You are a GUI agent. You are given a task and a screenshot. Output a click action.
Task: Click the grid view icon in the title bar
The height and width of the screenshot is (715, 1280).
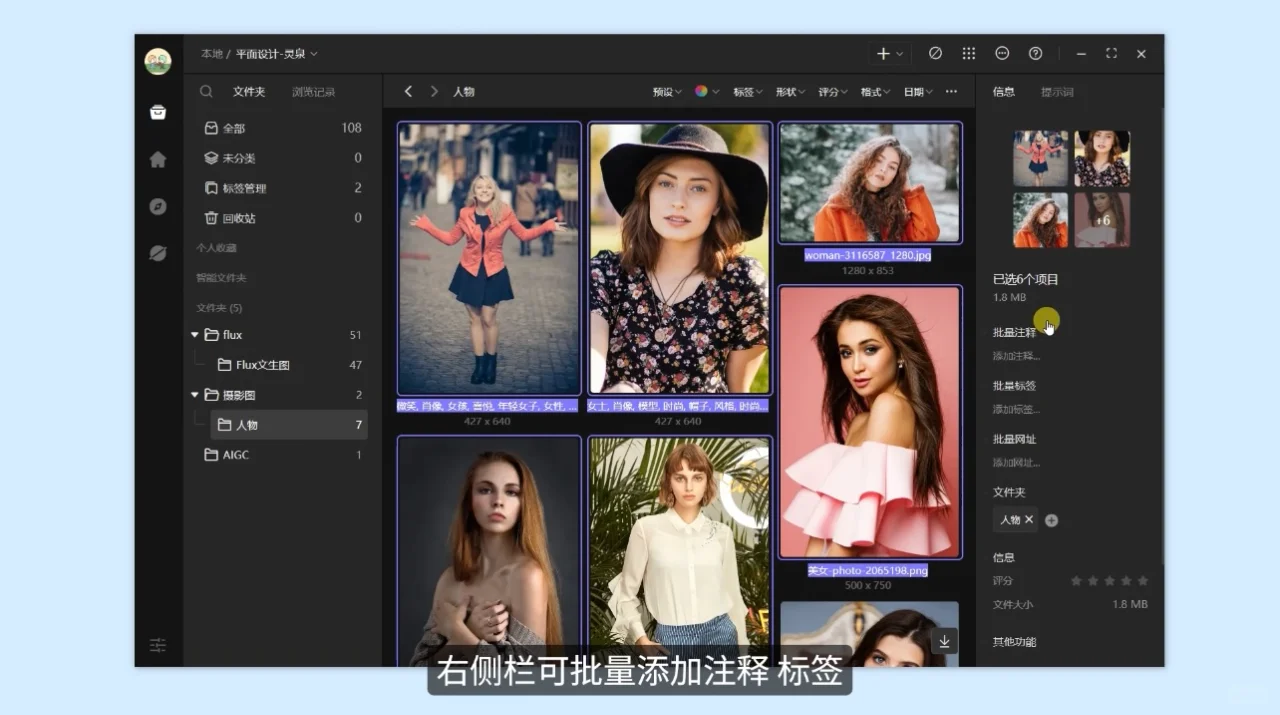pos(968,53)
